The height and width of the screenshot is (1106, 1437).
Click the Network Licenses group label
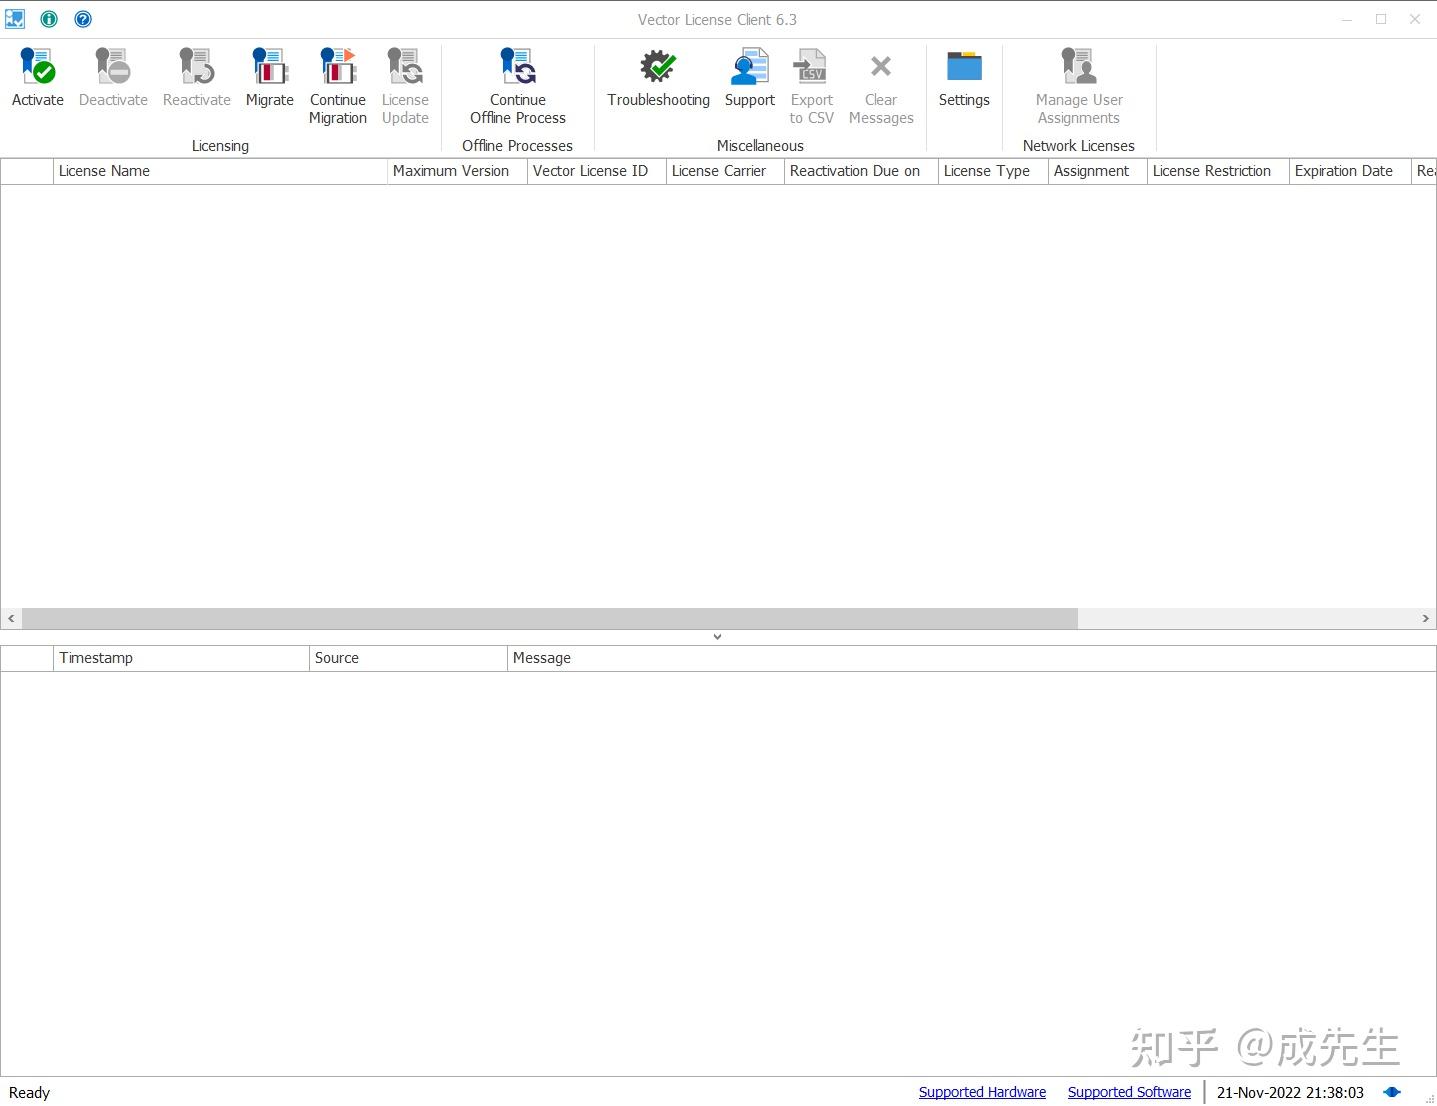(x=1079, y=146)
